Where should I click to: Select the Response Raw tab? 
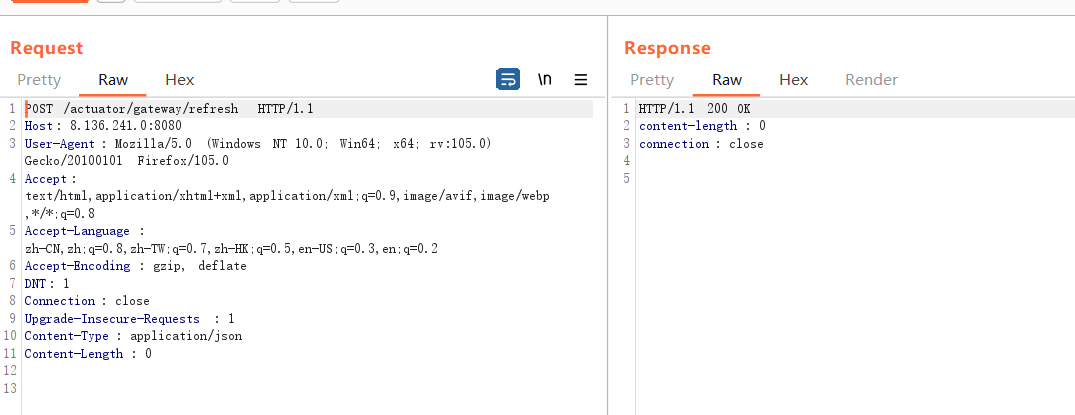click(x=727, y=80)
